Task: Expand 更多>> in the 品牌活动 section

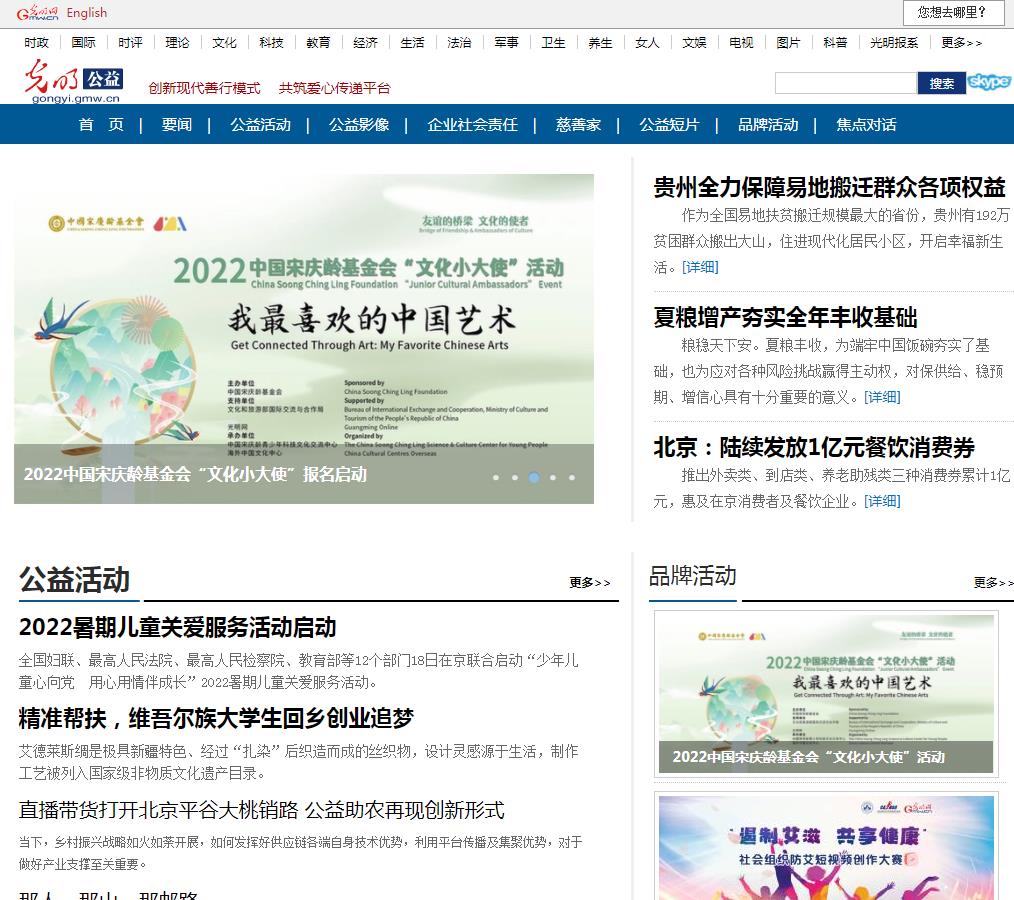Action: [x=993, y=583]
